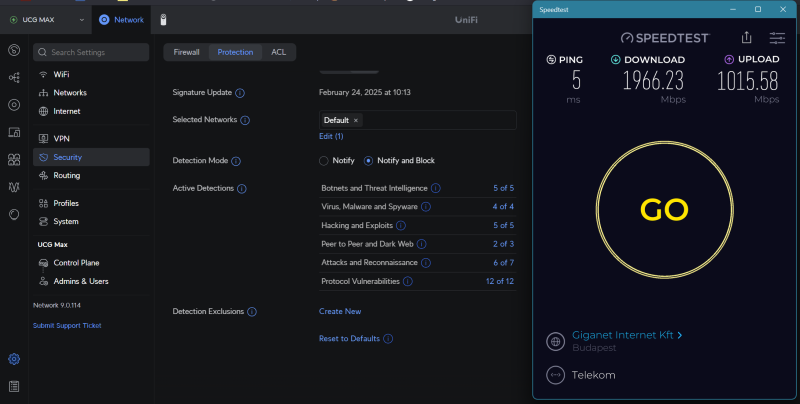Open Virus, Malware 4 of 4 count
The height and width of the screenshot is (404, 800).
tap(504, 207)
